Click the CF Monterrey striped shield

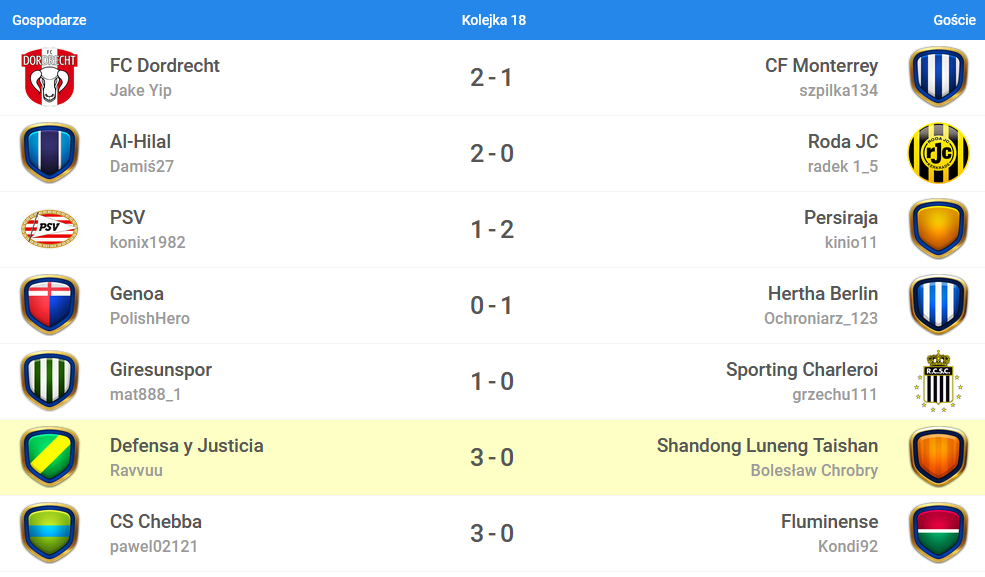[937, 77]
